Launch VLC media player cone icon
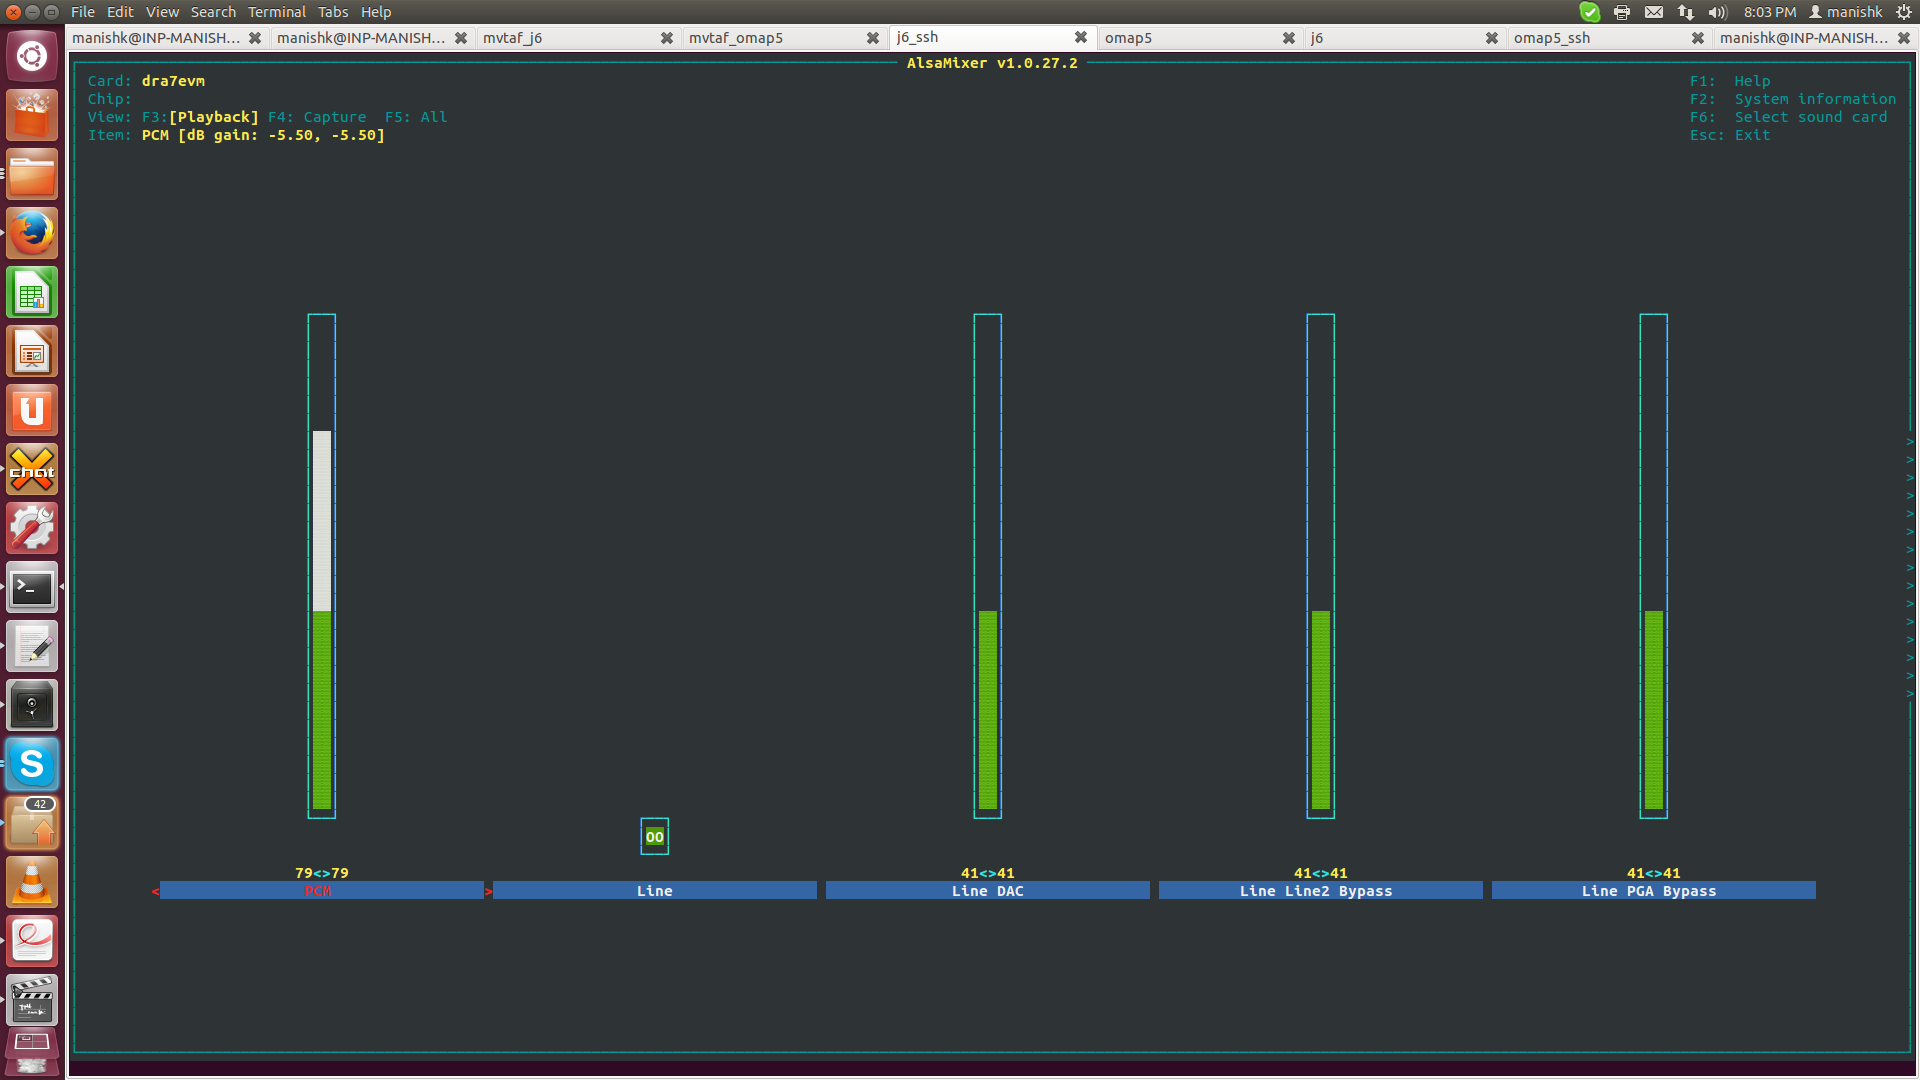Viewport: 1920px width, 1080px height. pyautogui.click(x=32, y=882)
